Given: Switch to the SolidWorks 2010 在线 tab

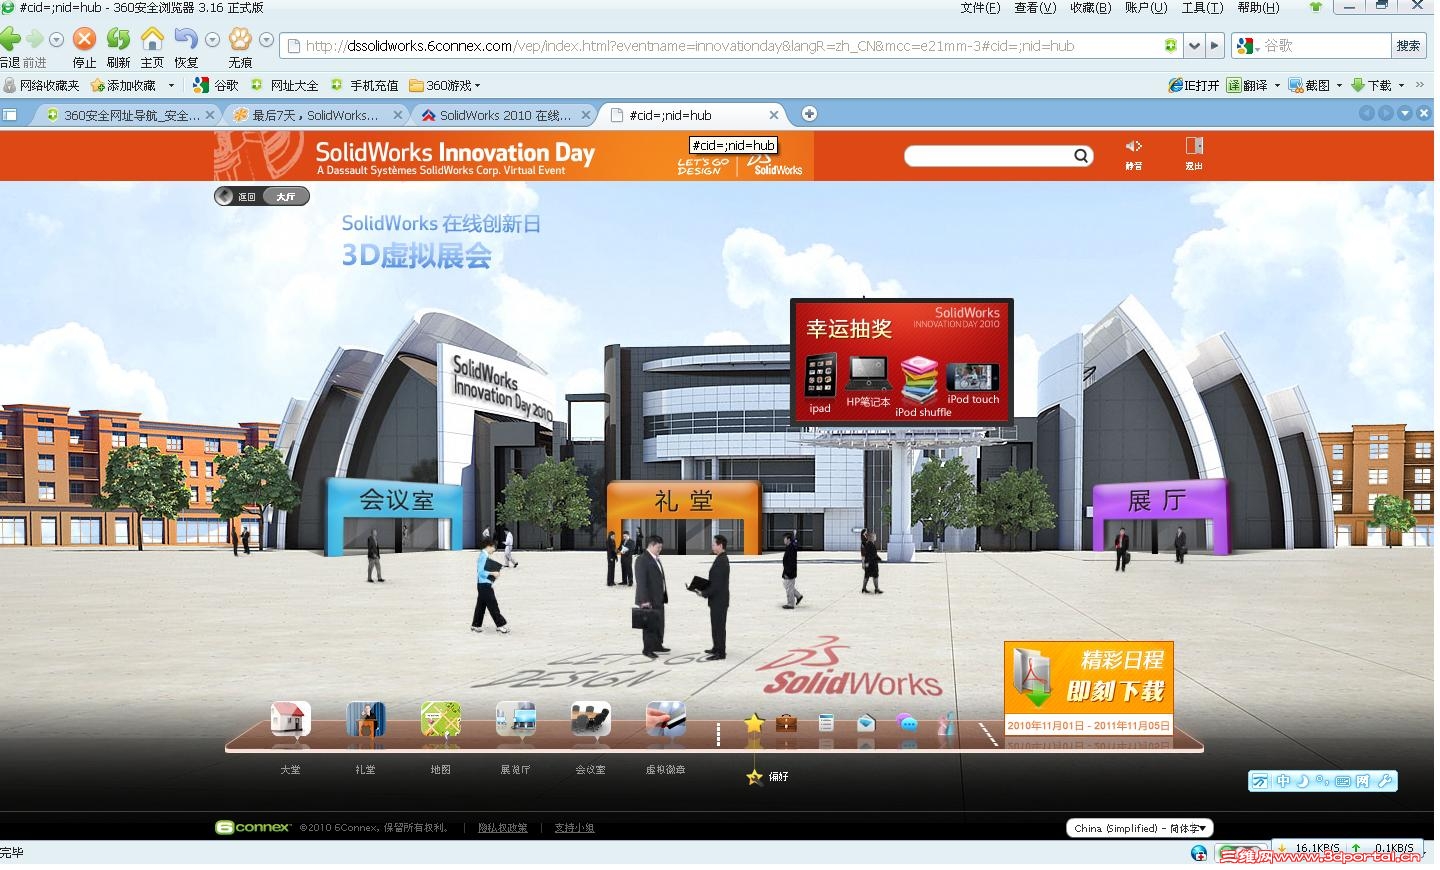Looking at the screenshot, I should click(x=506, y=115).
